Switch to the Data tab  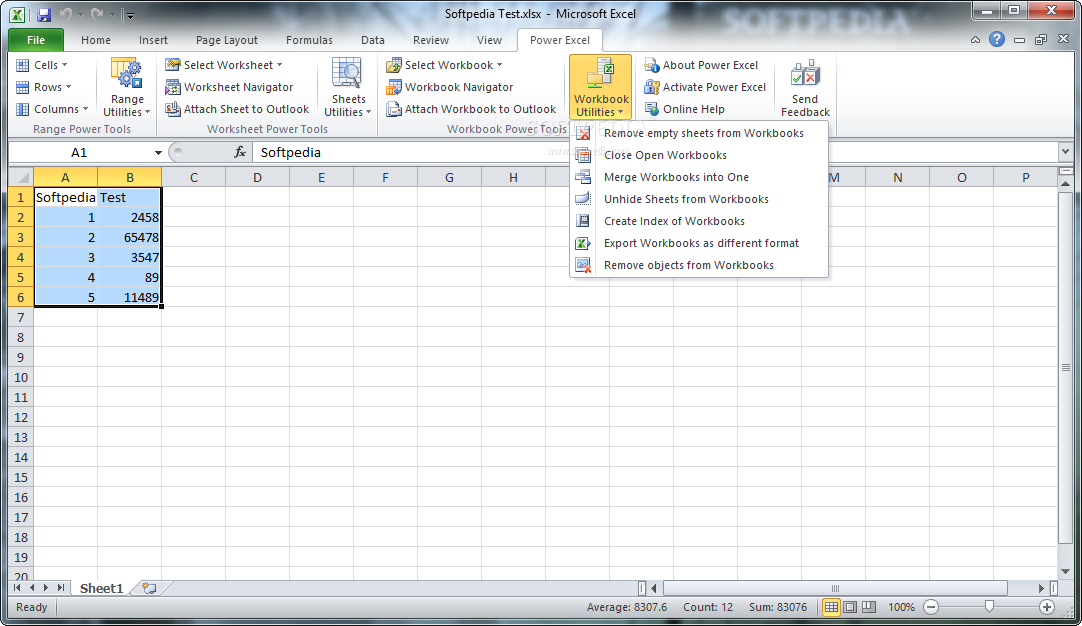click(x=373, y=40)
